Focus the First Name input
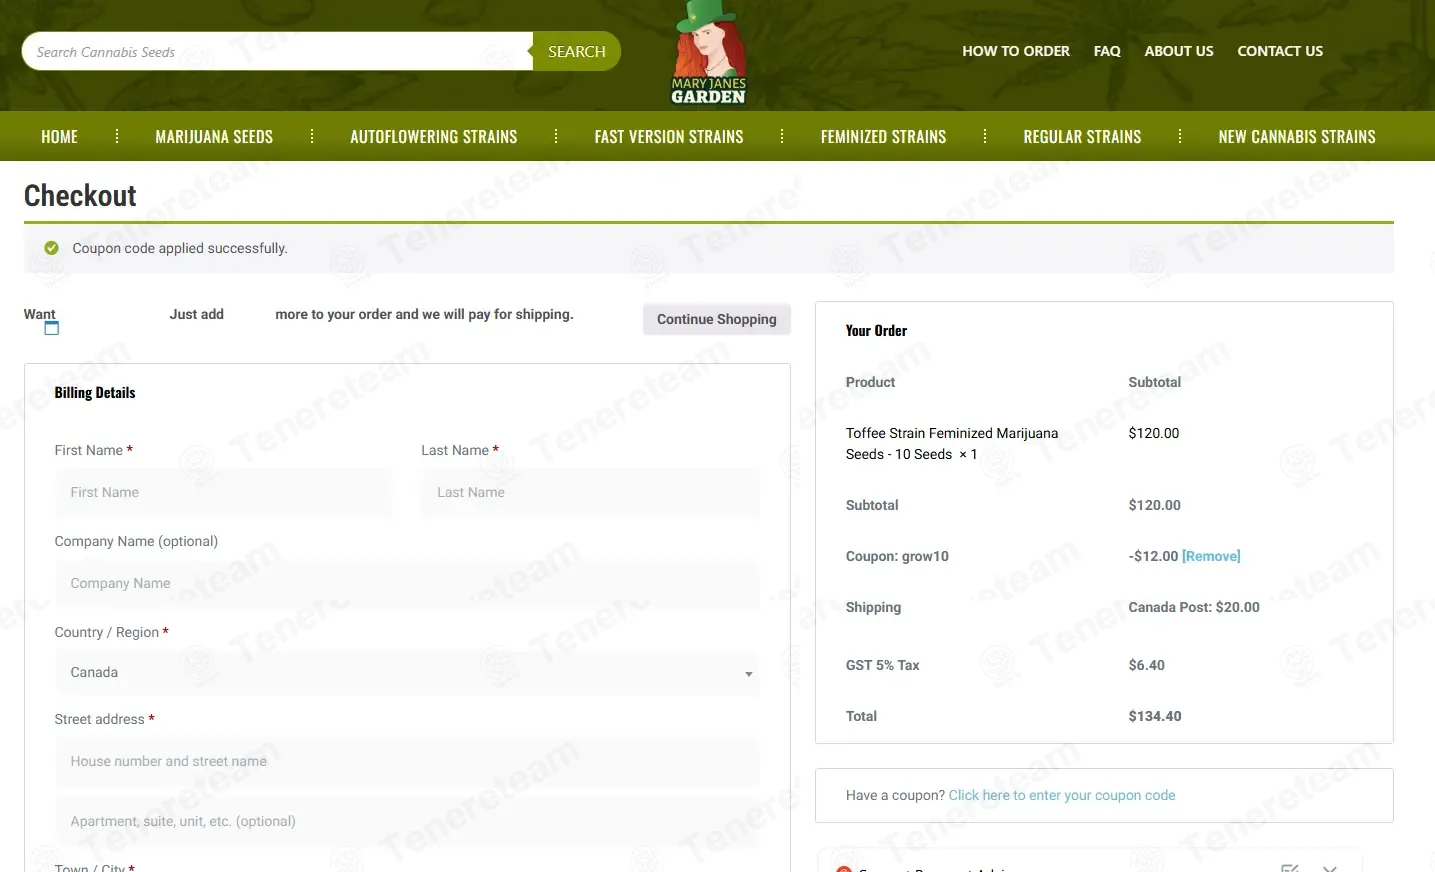Screen dimensions: 1435x872 (223, 493)
